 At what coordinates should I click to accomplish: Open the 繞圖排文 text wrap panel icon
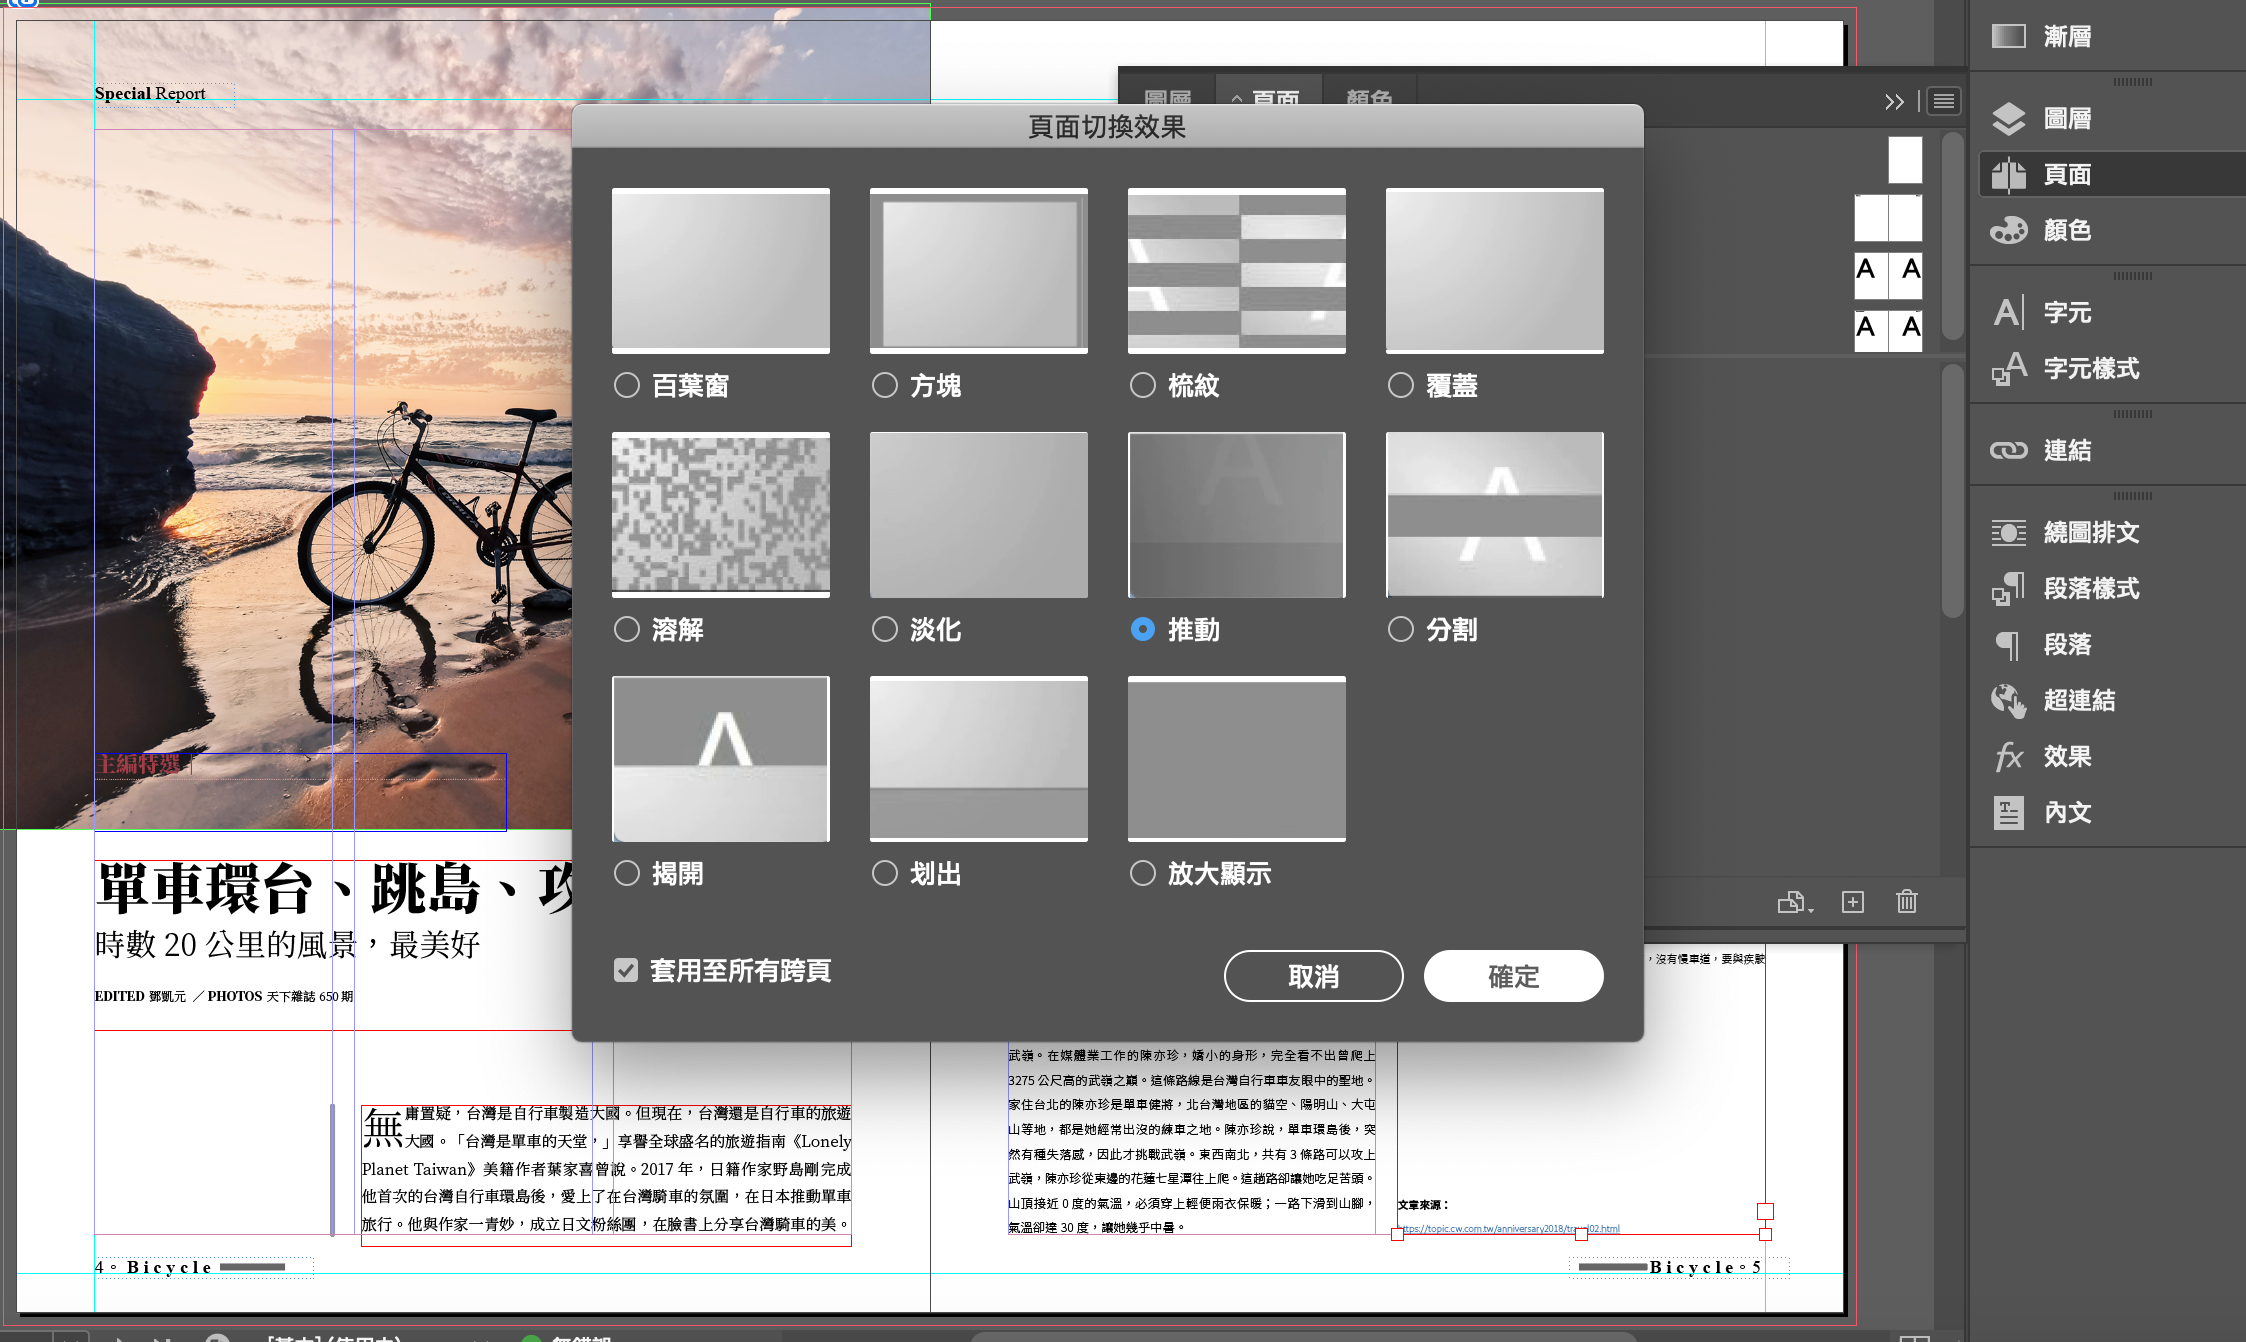pos(2008,533)
